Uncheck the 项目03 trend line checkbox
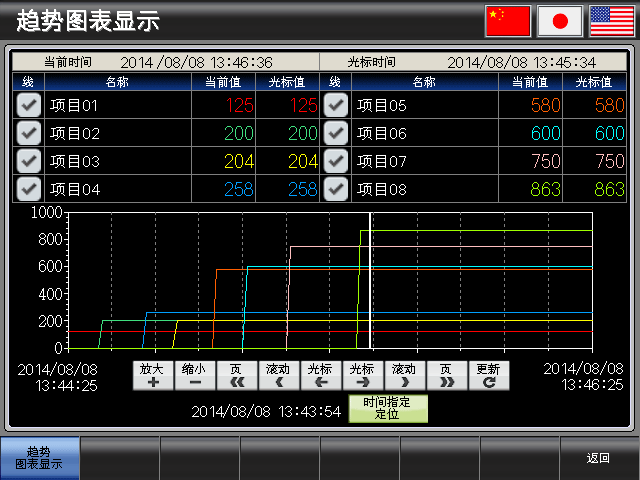The width and height of the screenshot is (640, 480). [29, 161]
